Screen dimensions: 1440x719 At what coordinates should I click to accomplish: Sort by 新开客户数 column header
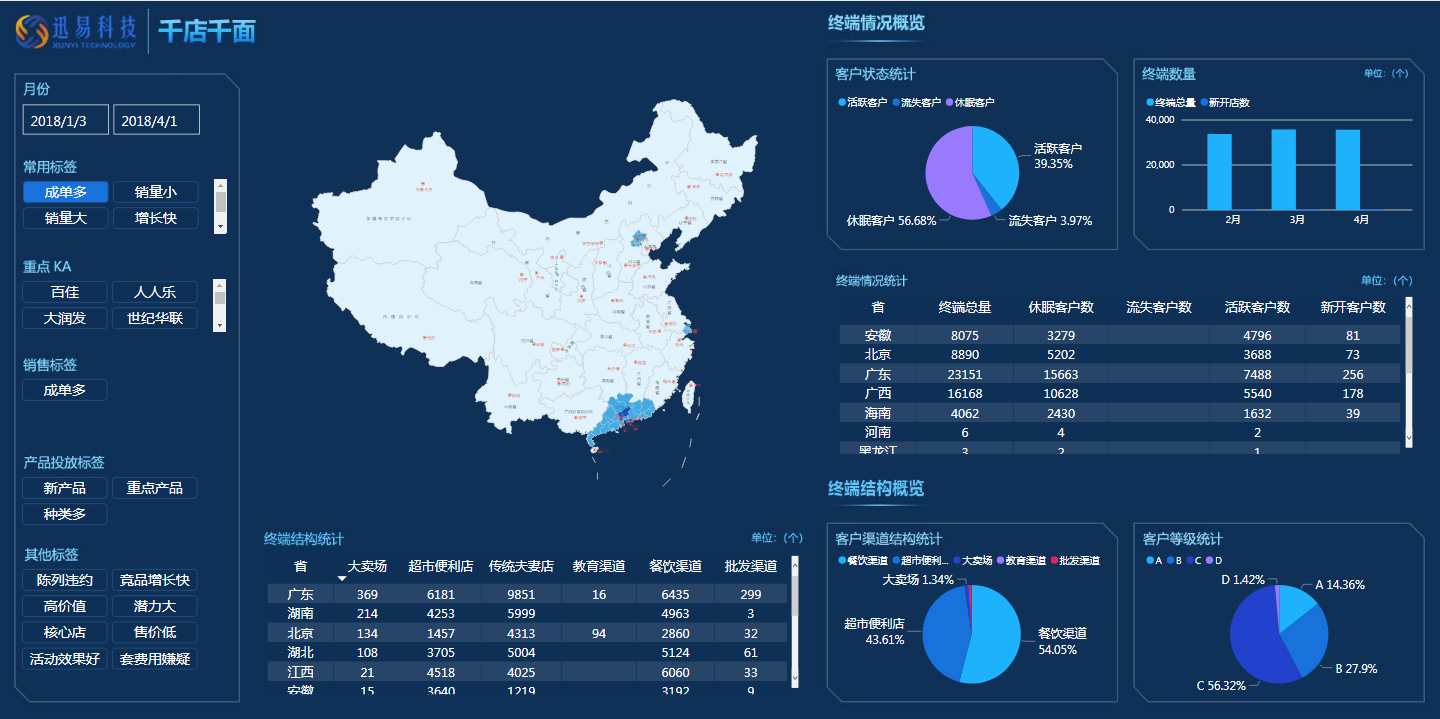tap(1353, 307)
